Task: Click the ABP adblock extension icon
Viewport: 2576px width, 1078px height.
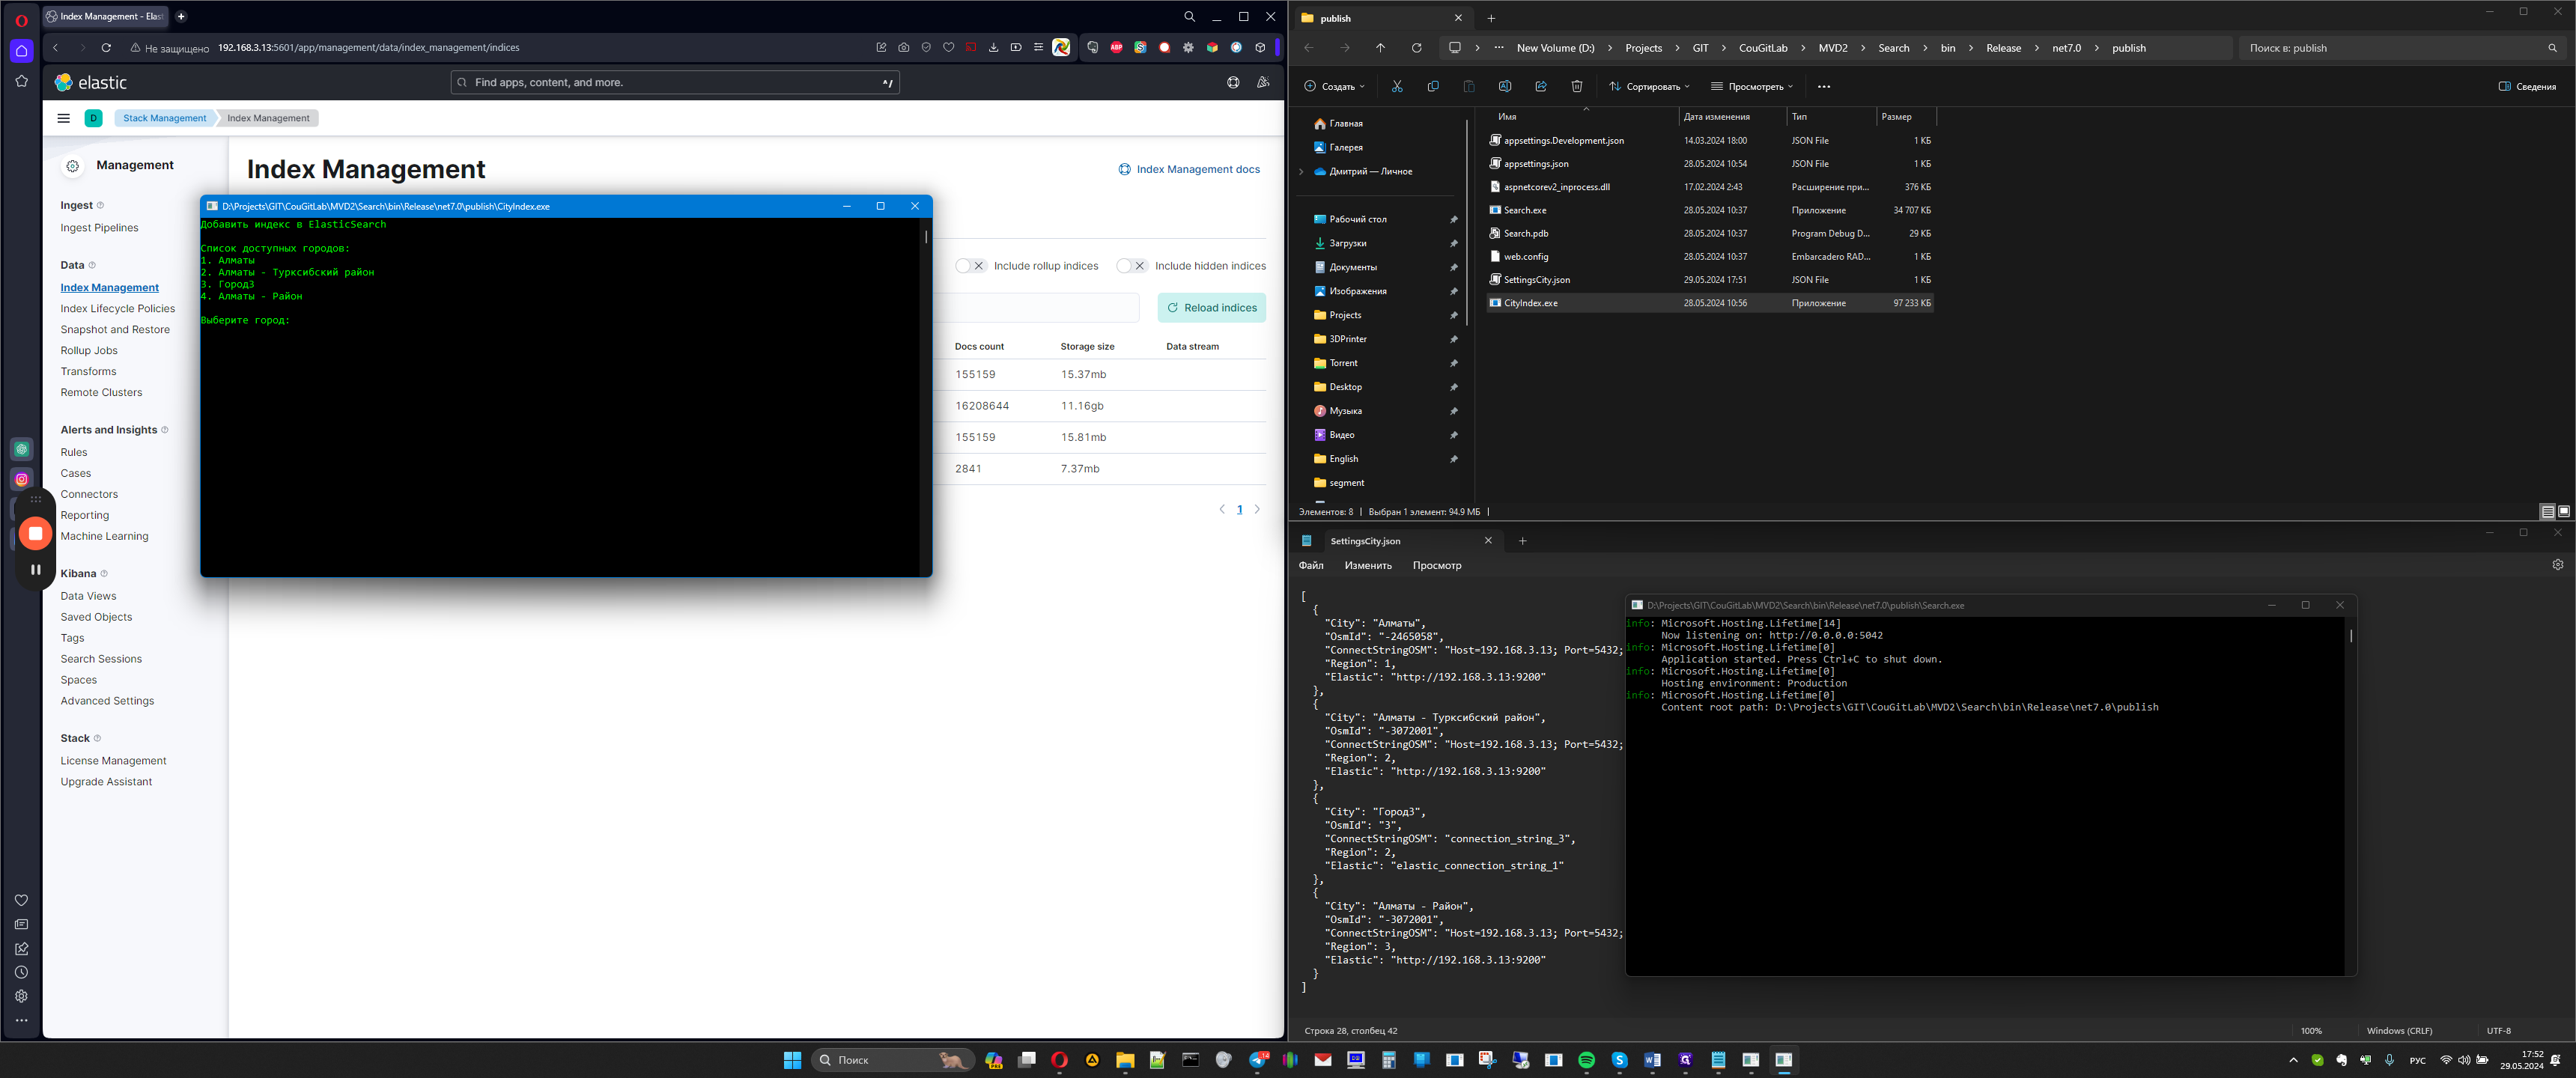Action: tap(1116, 47)
